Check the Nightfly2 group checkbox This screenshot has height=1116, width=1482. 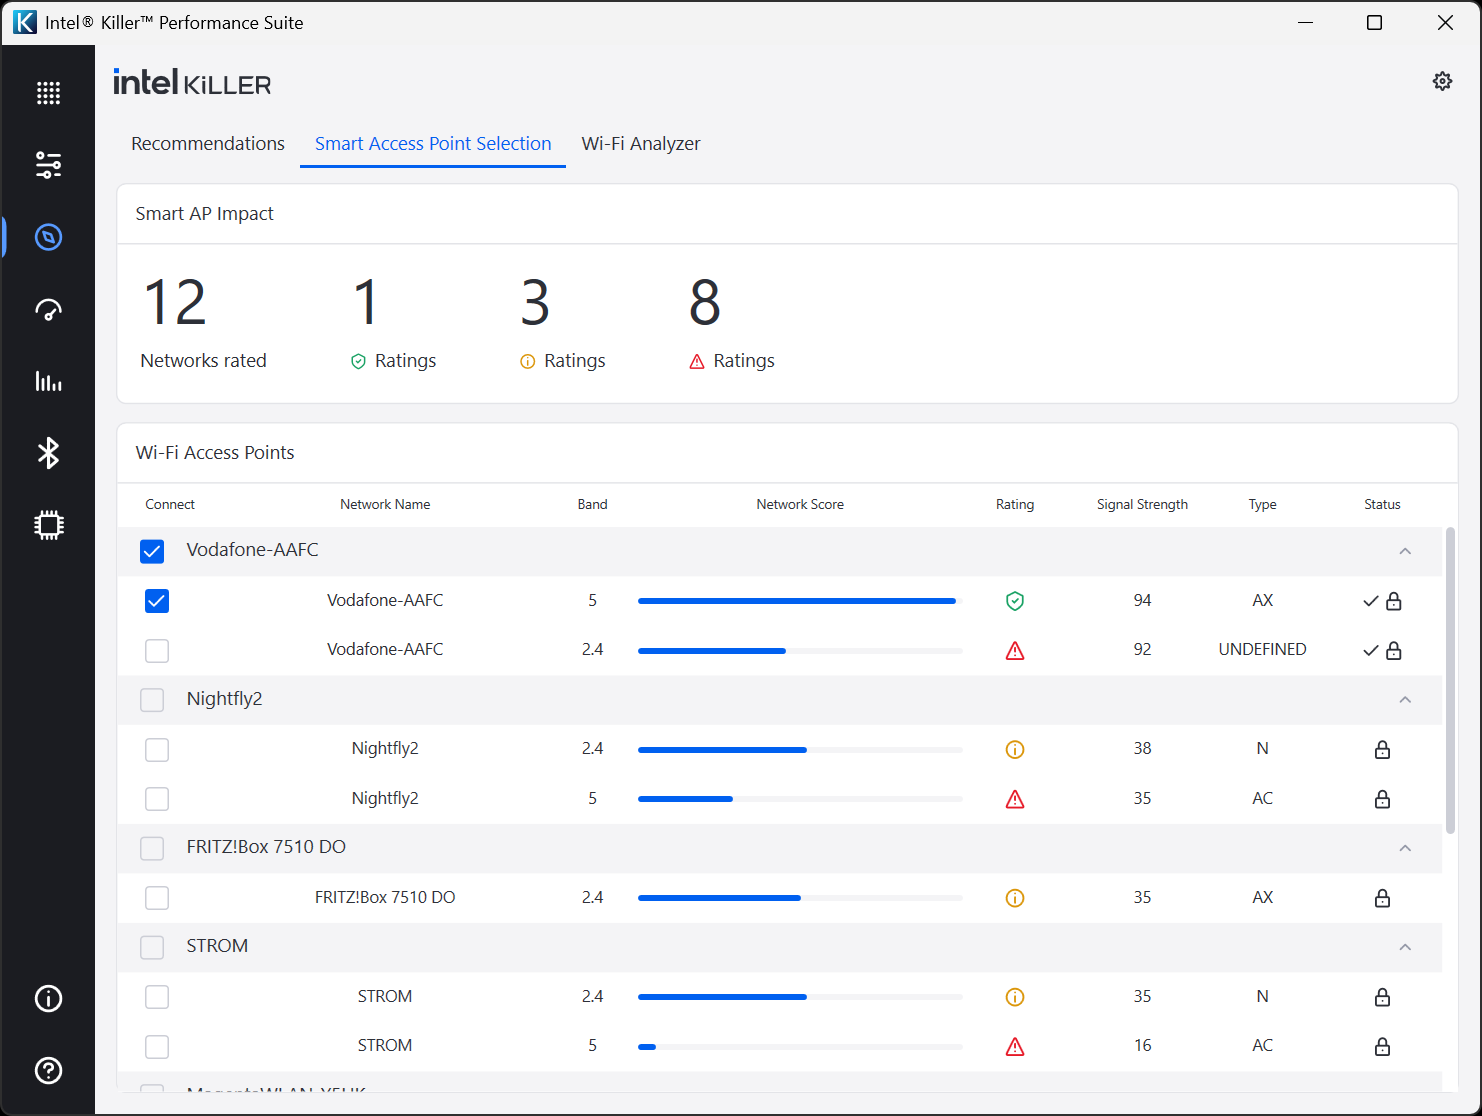[152, 700]
